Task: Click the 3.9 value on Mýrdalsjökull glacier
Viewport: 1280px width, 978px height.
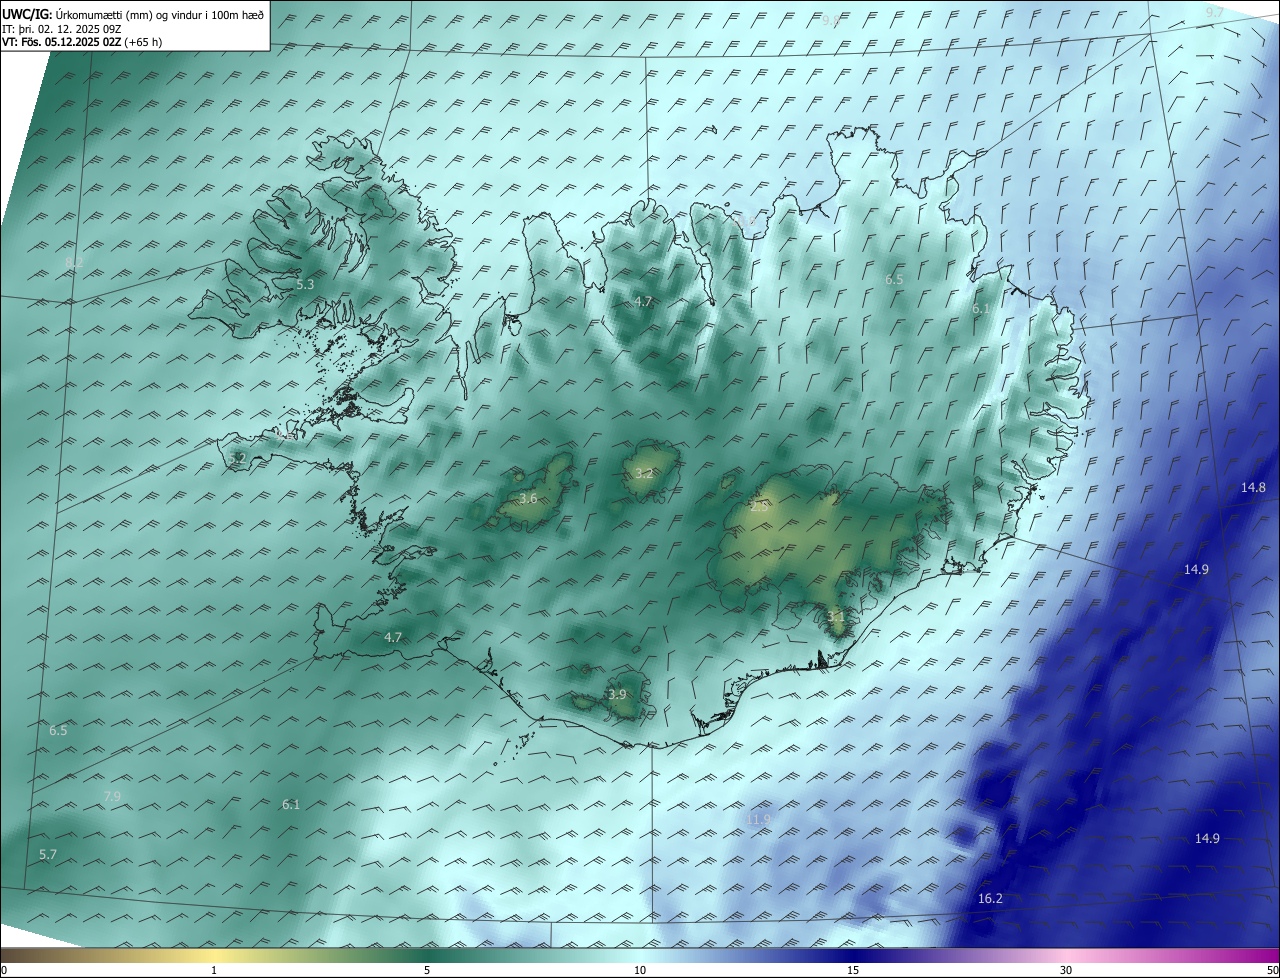Action: point(617,694)
